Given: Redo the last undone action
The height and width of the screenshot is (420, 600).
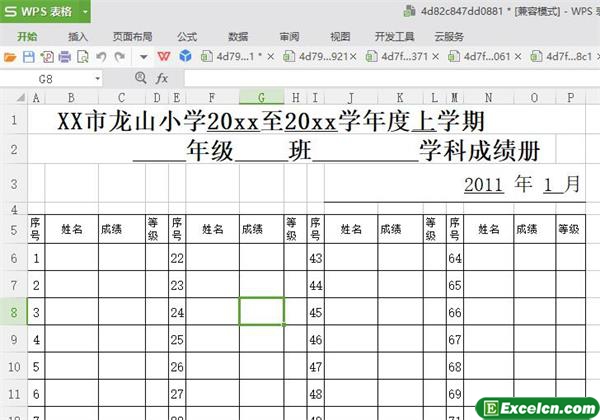Looking at the screenshot, I should point(120,57).
